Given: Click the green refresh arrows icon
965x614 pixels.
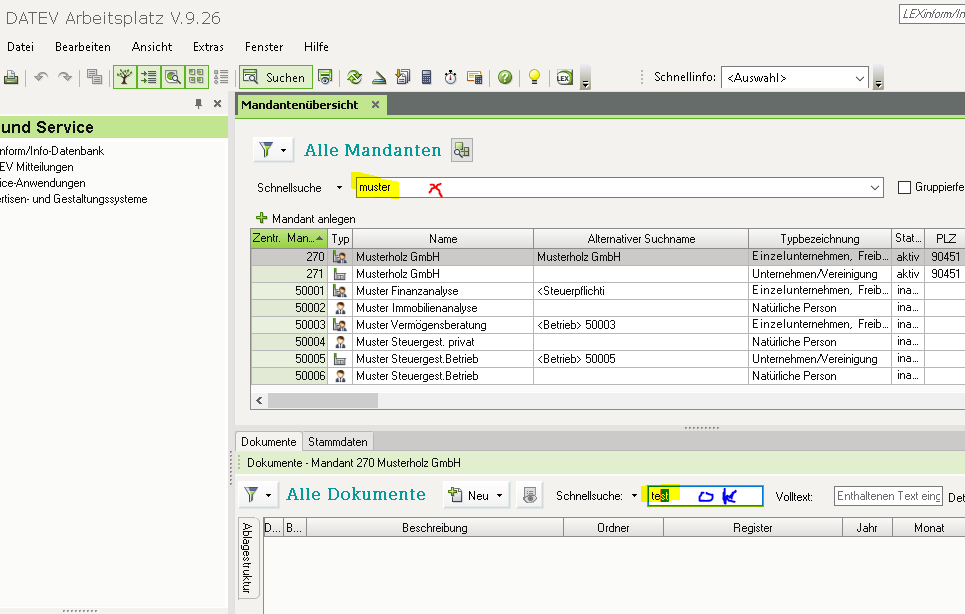Looking at the screenshot, I should coord(354,78).
